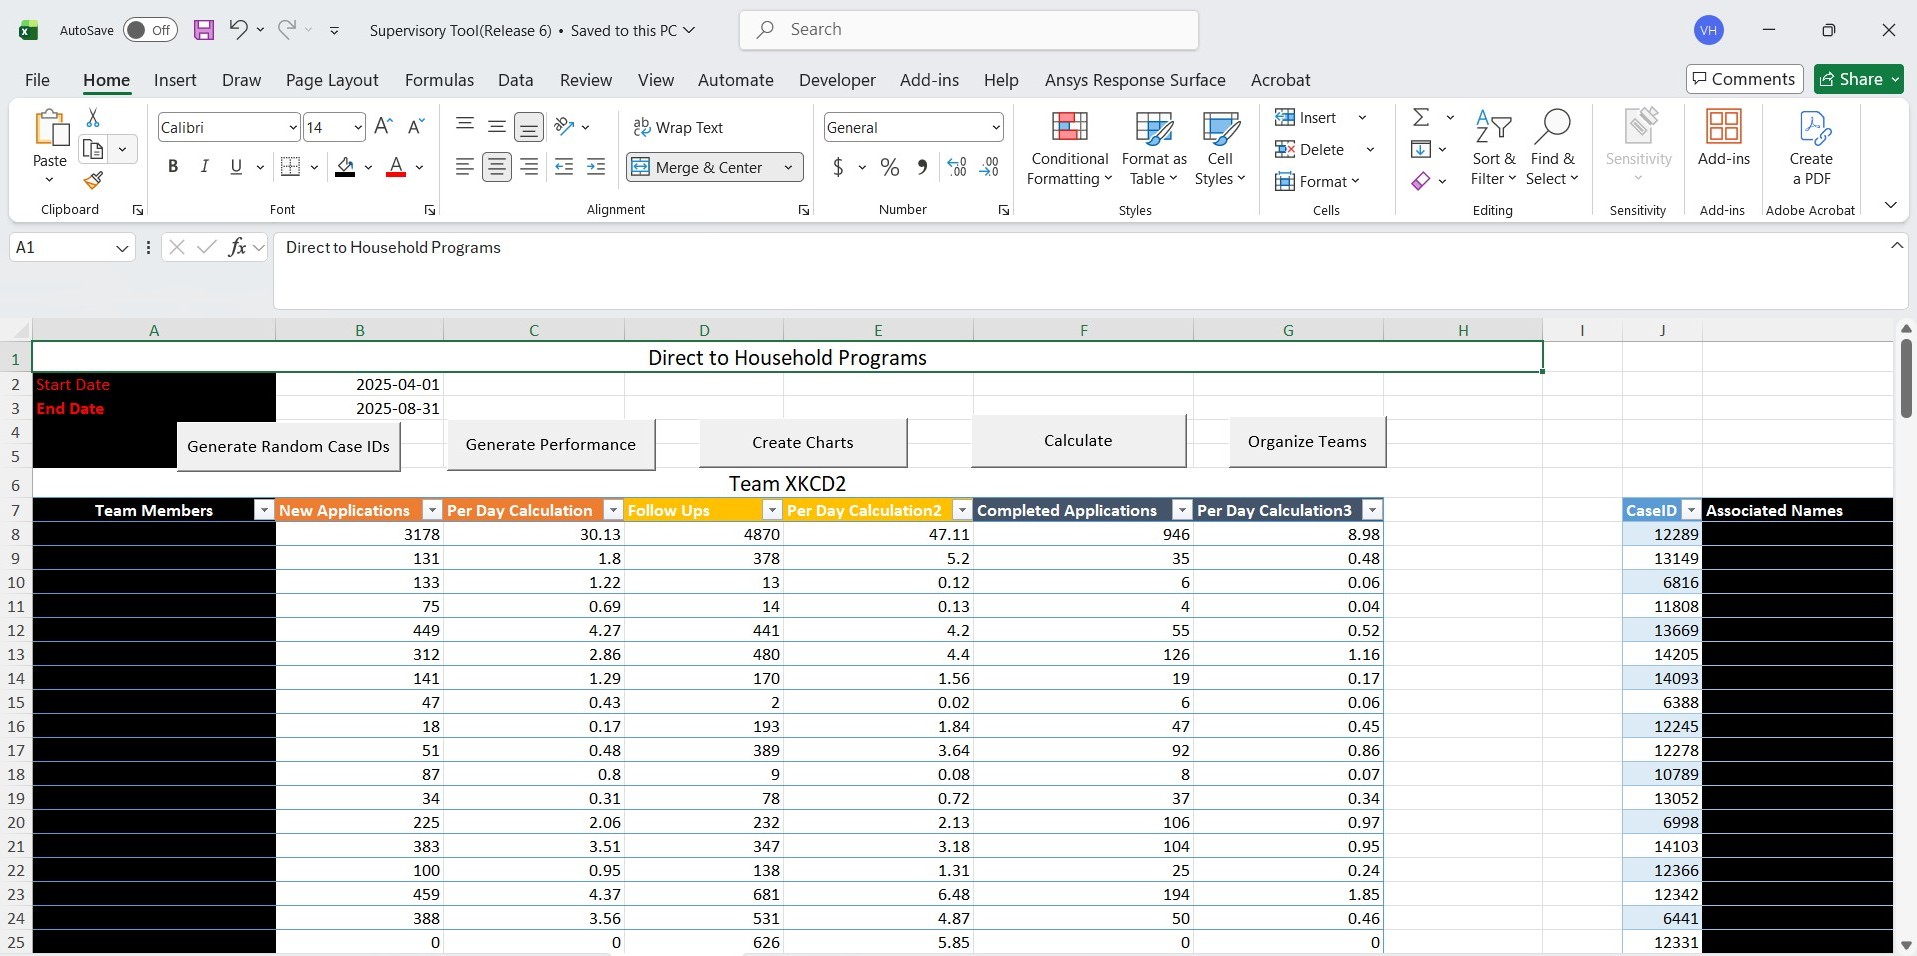1917x956 pixels.
Task: Expand the General number format dropdown
Action: (996, 127)
